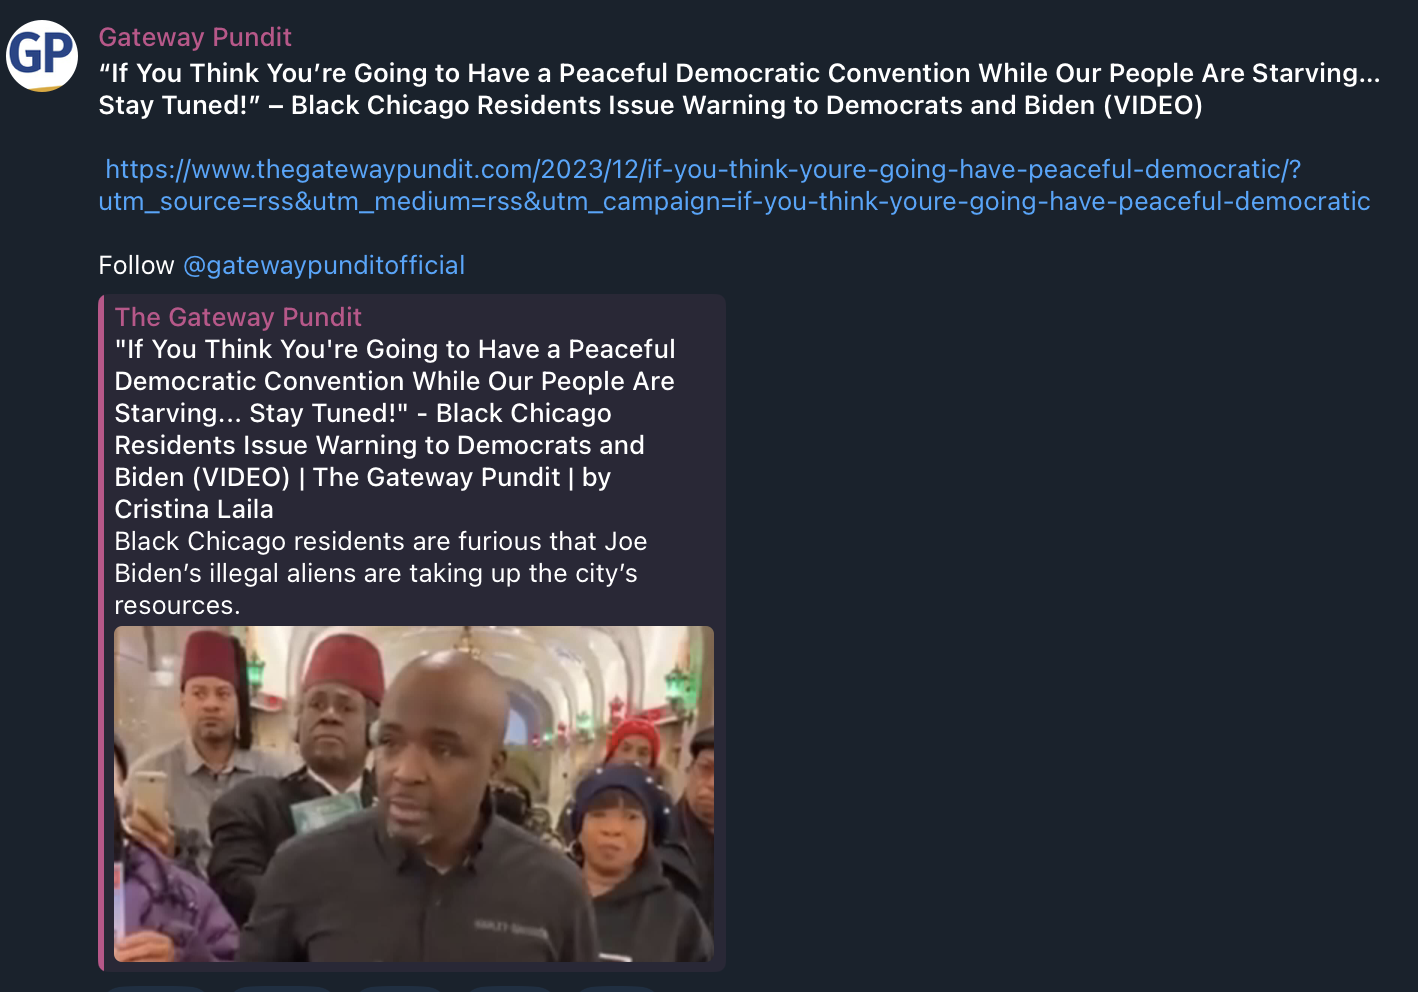Open the article video thumbnail image
This screenshot has height=992, width=1418.
tap(414, 794)
